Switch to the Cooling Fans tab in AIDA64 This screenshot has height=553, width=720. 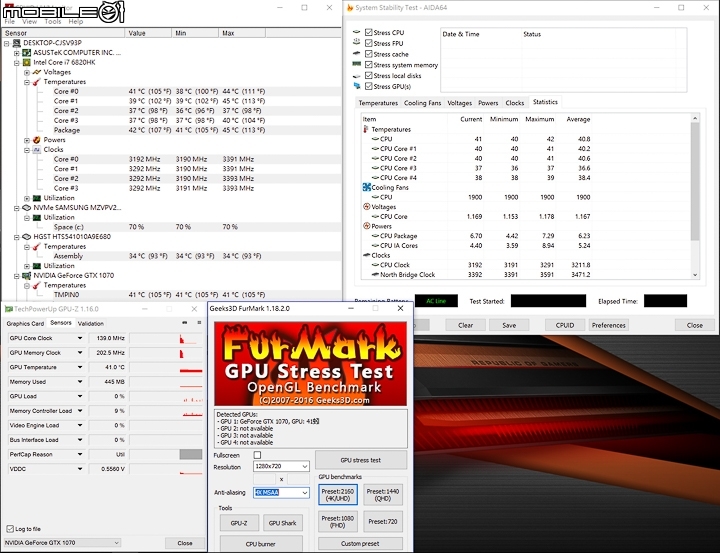[422, 103]
